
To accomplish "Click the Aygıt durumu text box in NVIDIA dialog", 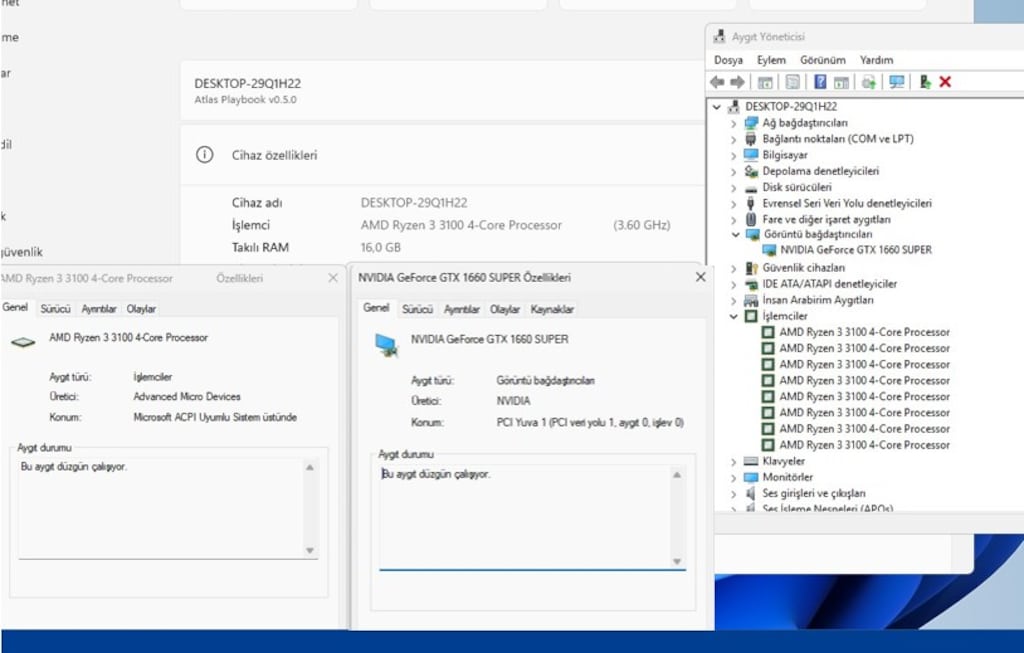I will pyautogui.click(x=532, y=516).
